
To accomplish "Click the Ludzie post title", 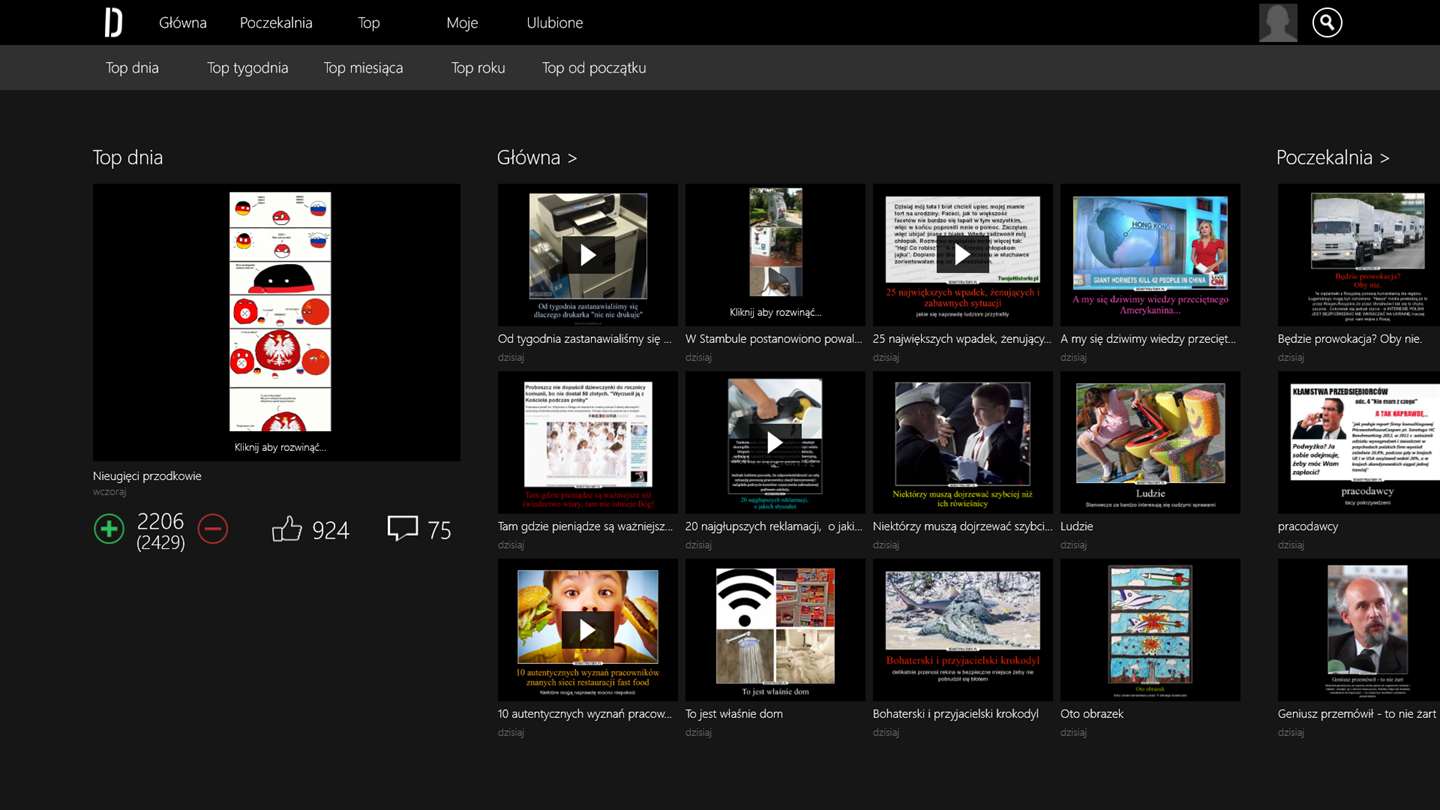I will (1077, 526).
